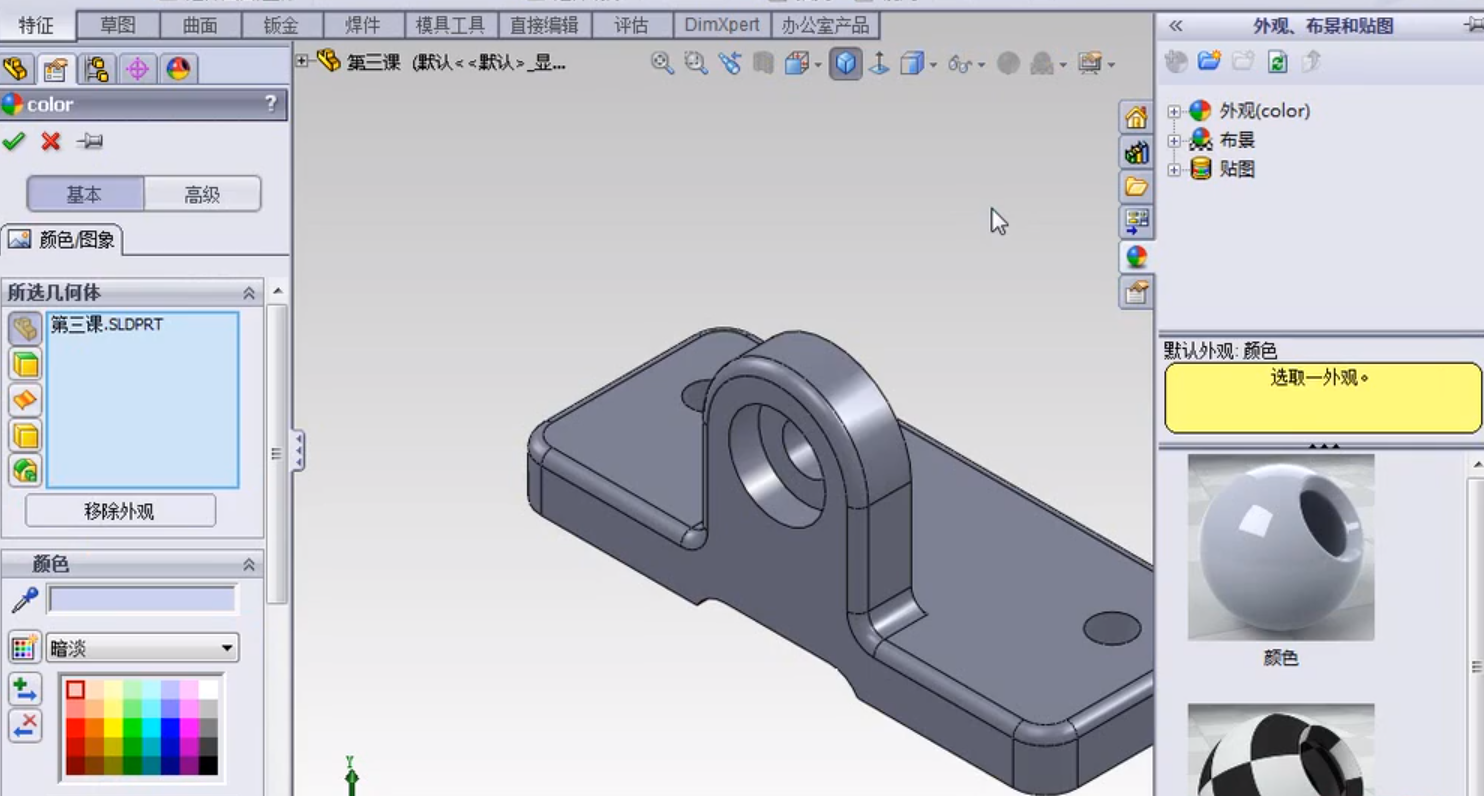Open the File Explorer folder tab
The height and width of the screenshot is (796, 1484).
pyautogui.click(x=1136, y=187)
